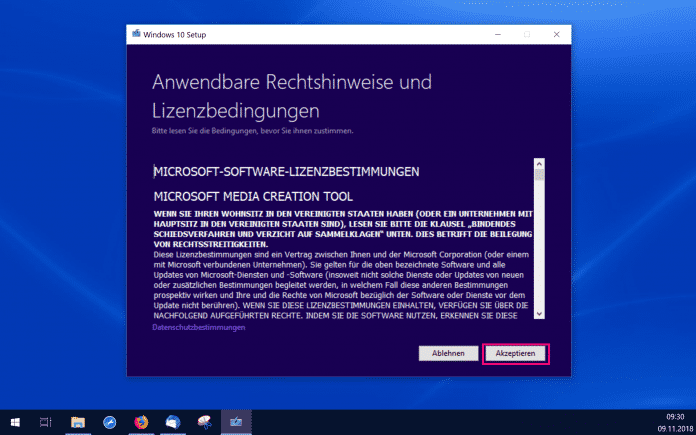Select the Windows 10 Setup taskbar icon

coord(237,422)
